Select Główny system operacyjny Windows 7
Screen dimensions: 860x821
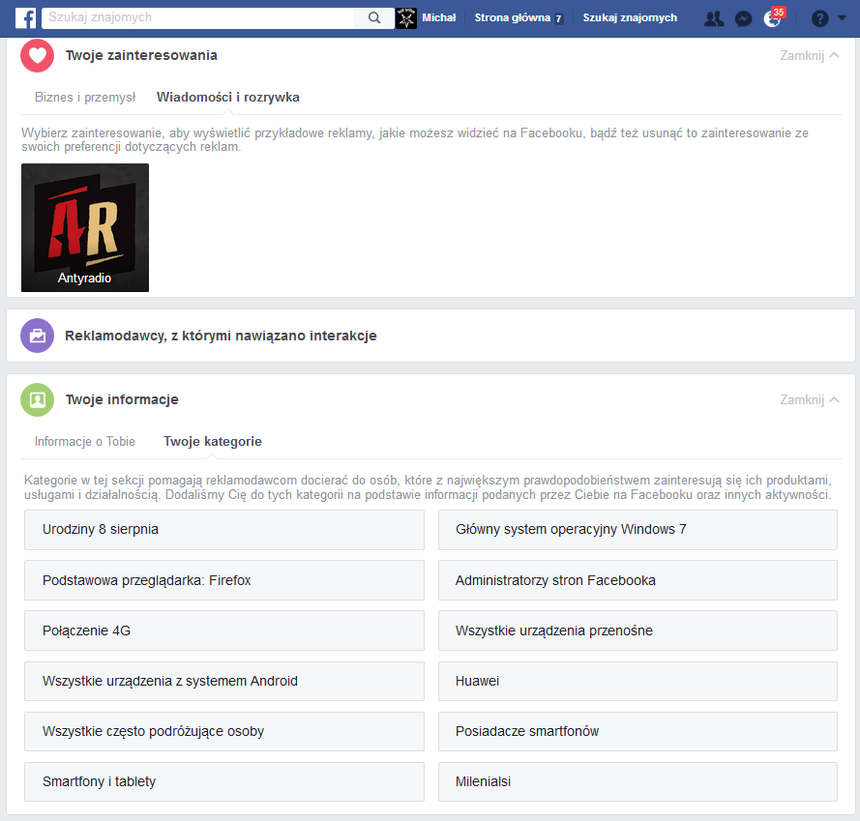[637, 530]
